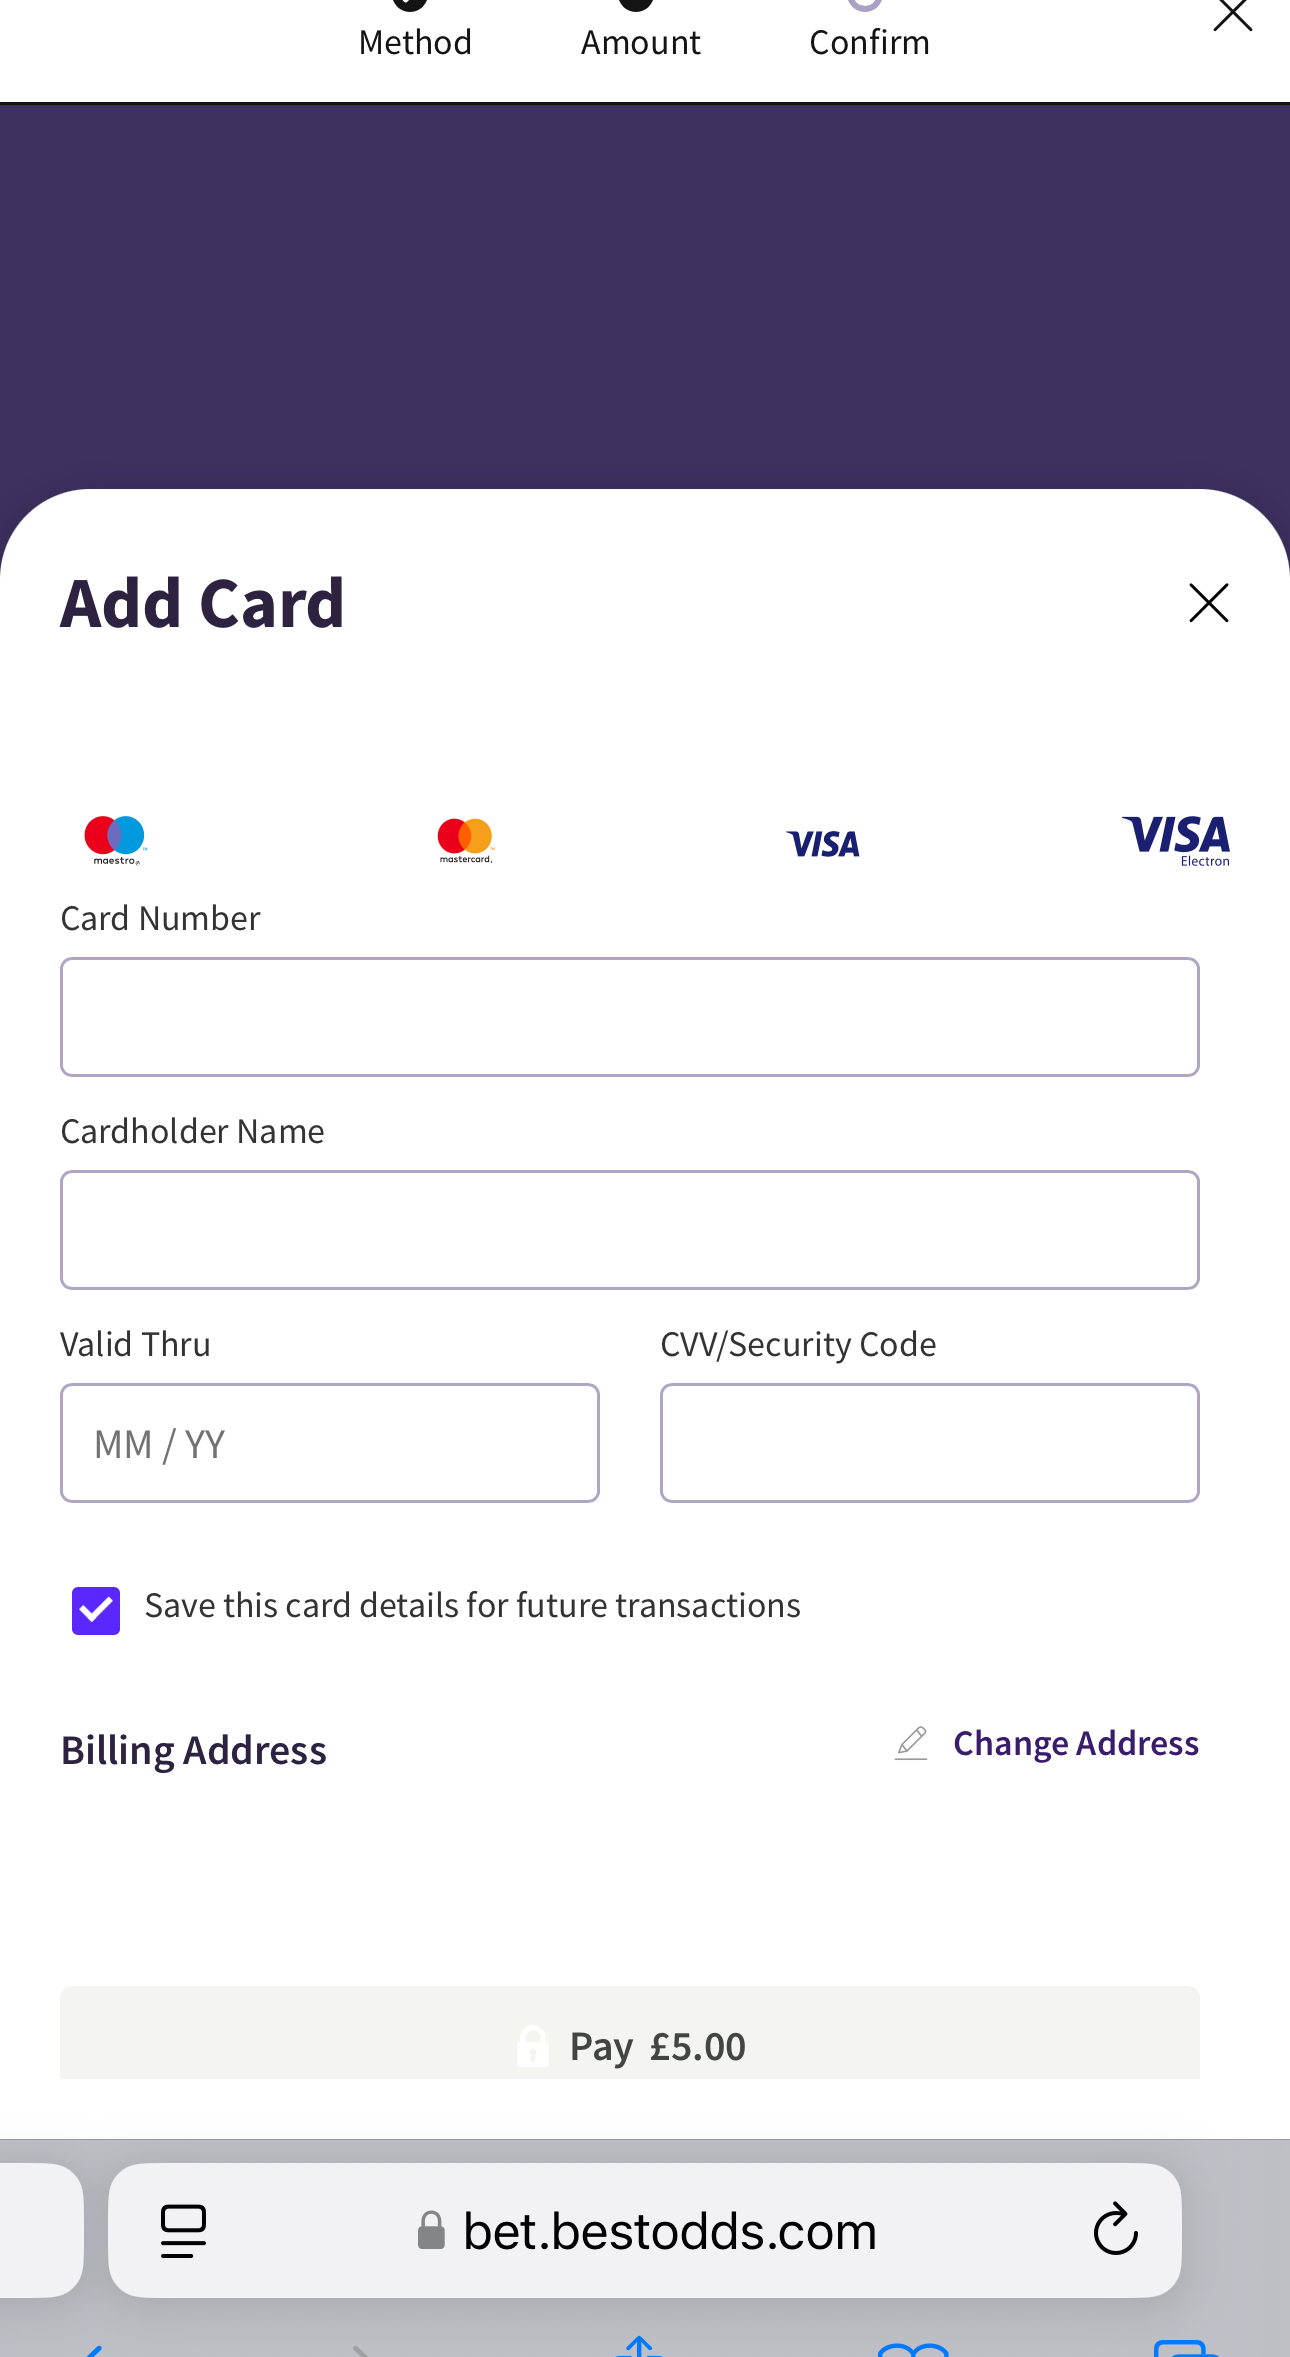Tap the padlock icon in the address bar
This screenshot has height=2357, width=1290.
(431, 2231)
